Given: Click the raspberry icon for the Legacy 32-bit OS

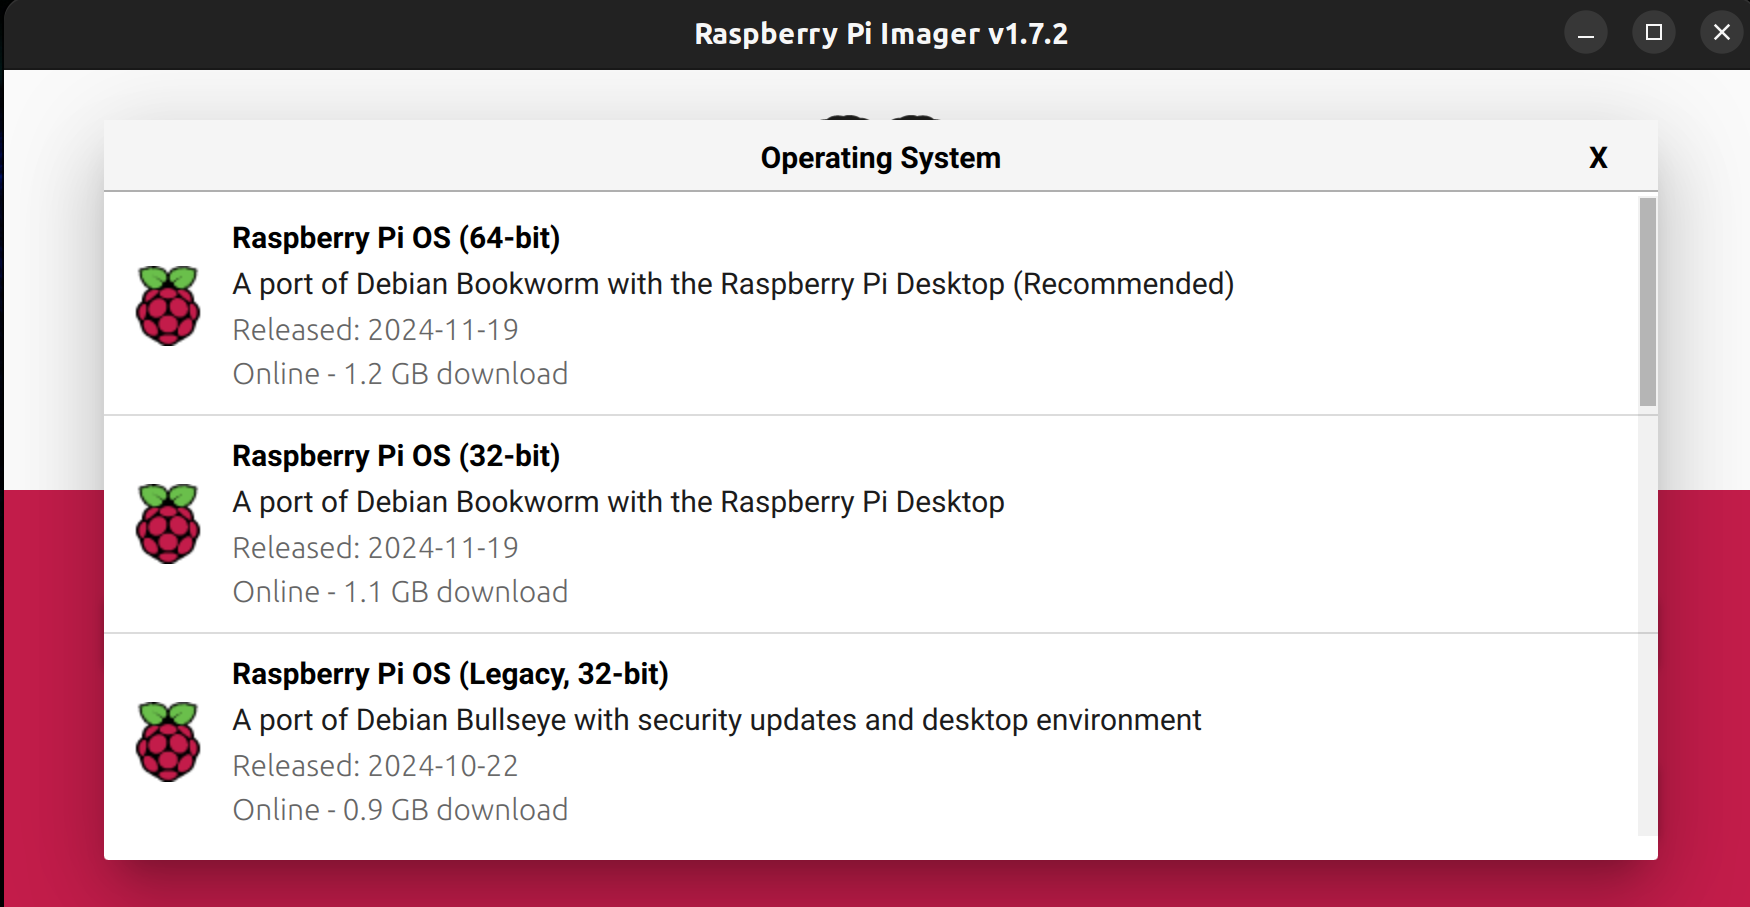Looking at the screenshot, I should point(168,741).
